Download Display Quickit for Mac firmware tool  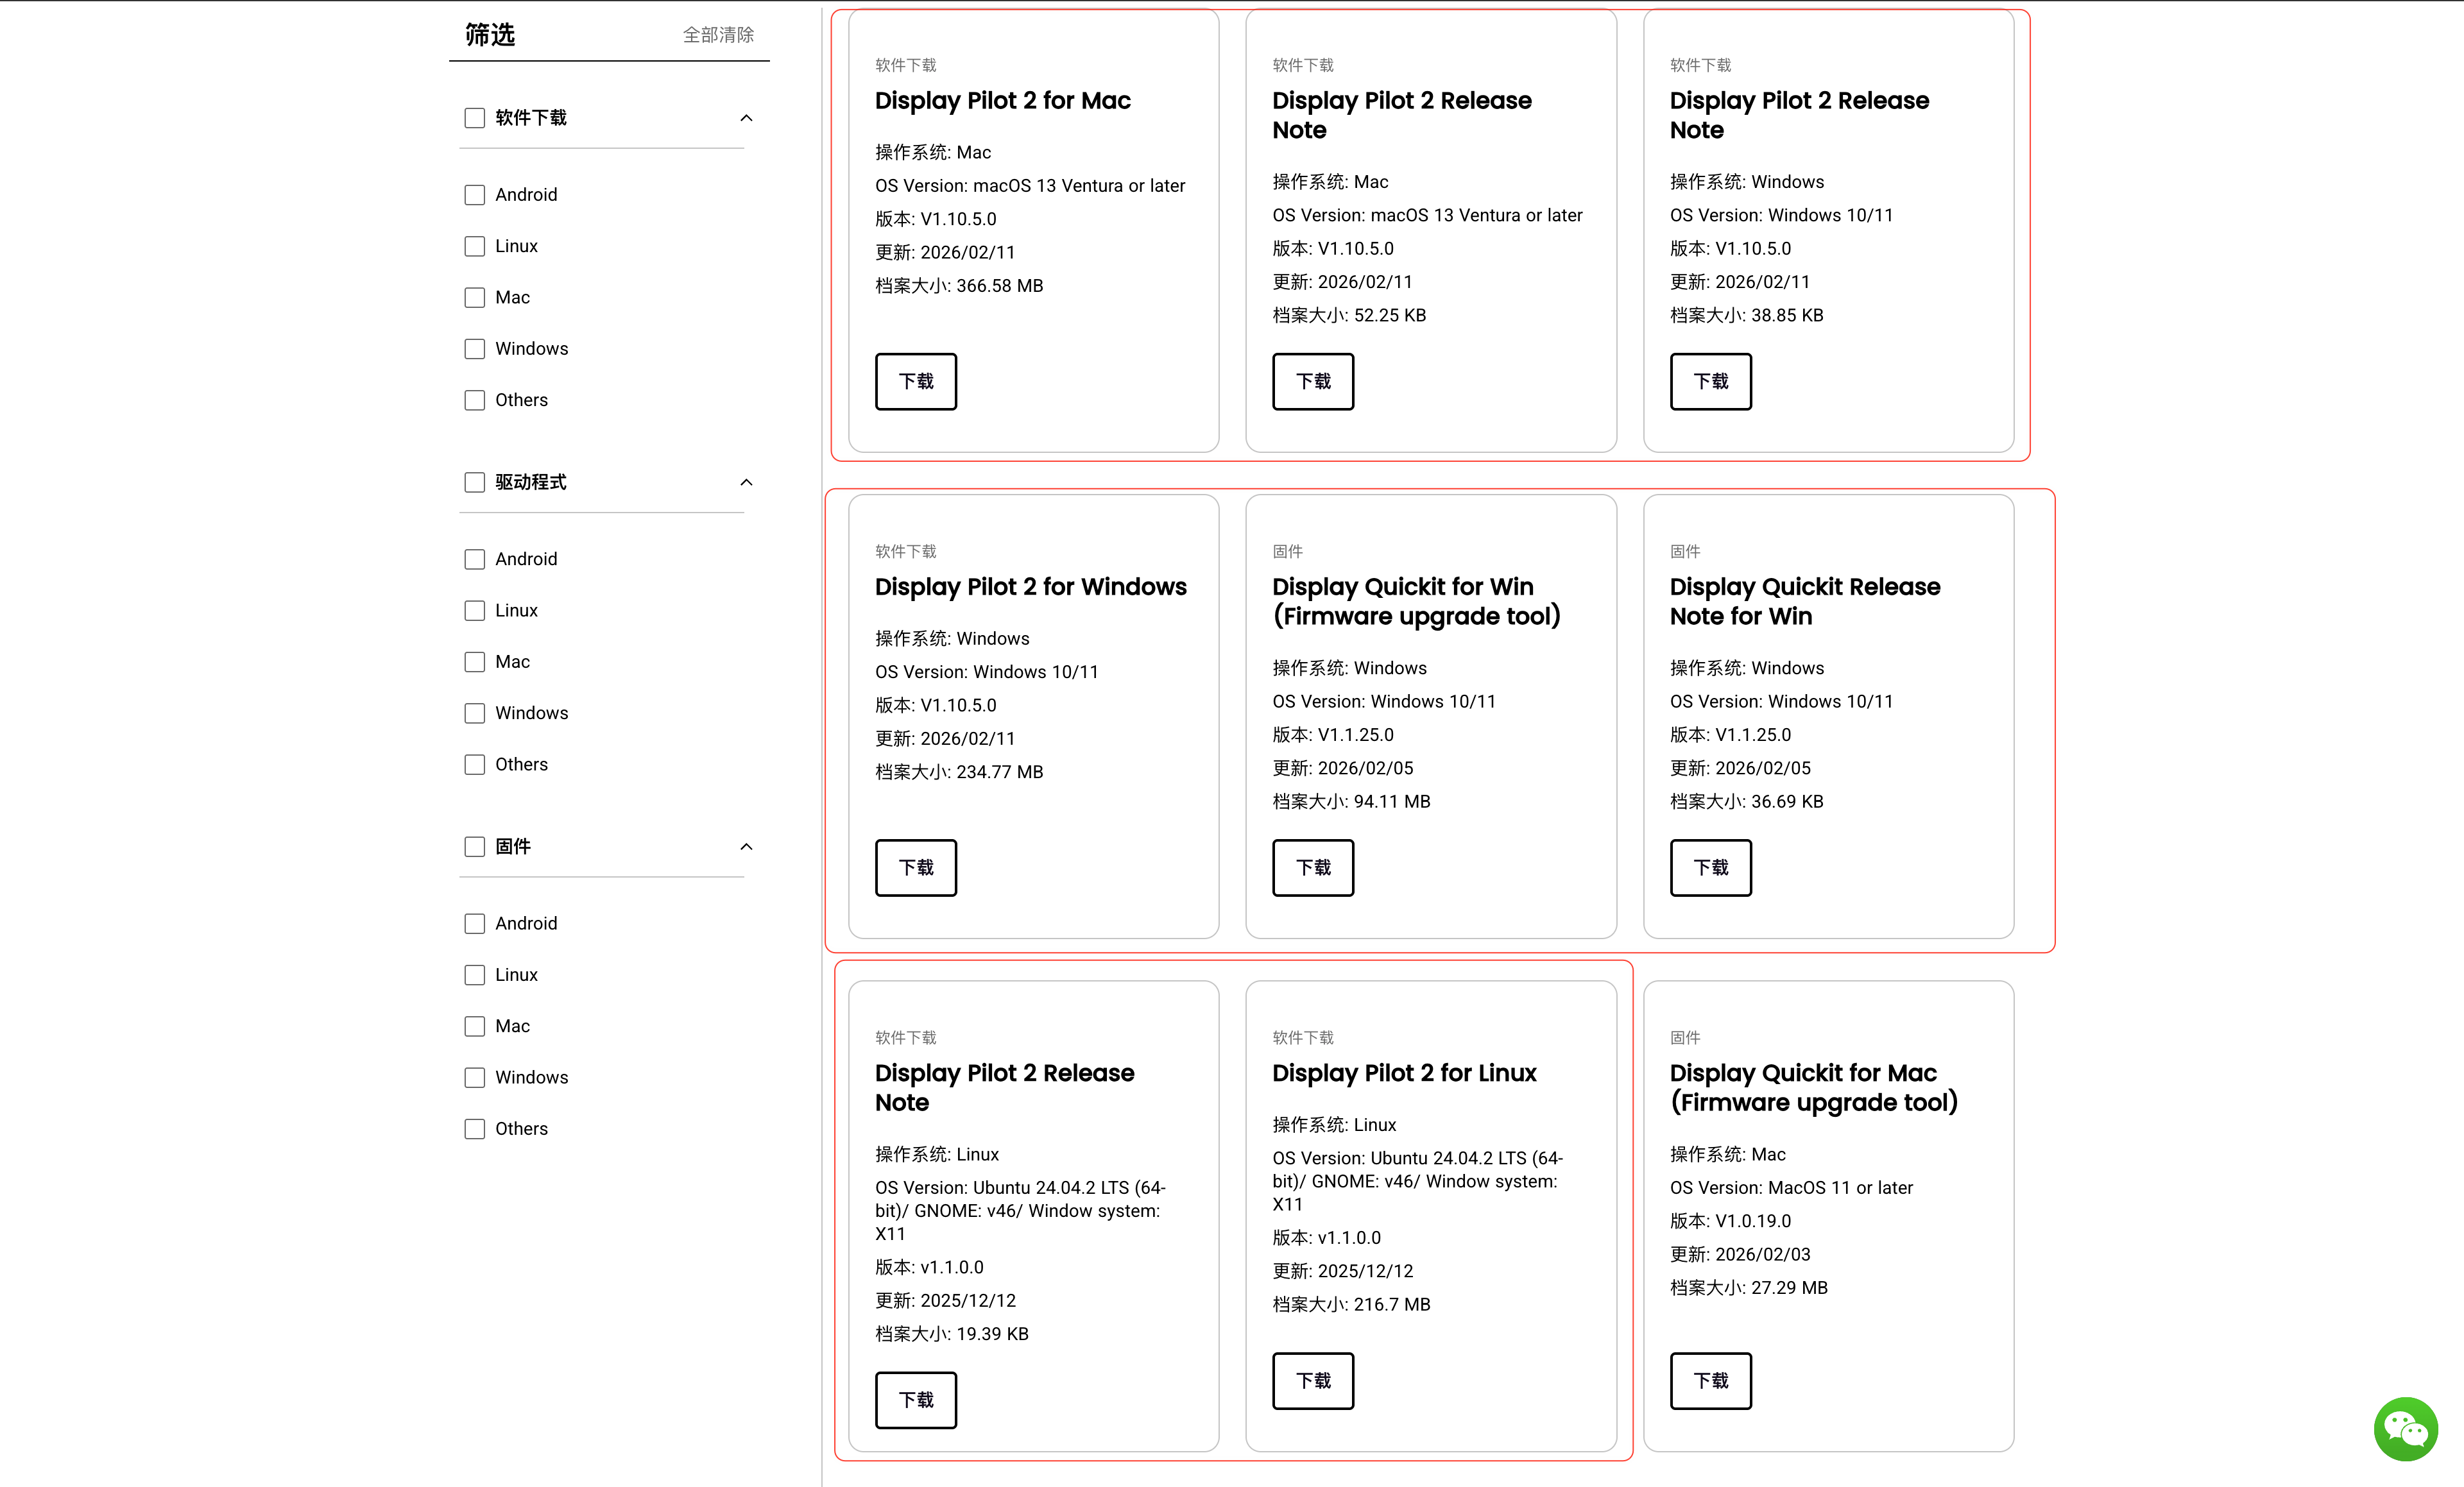1710,1381
